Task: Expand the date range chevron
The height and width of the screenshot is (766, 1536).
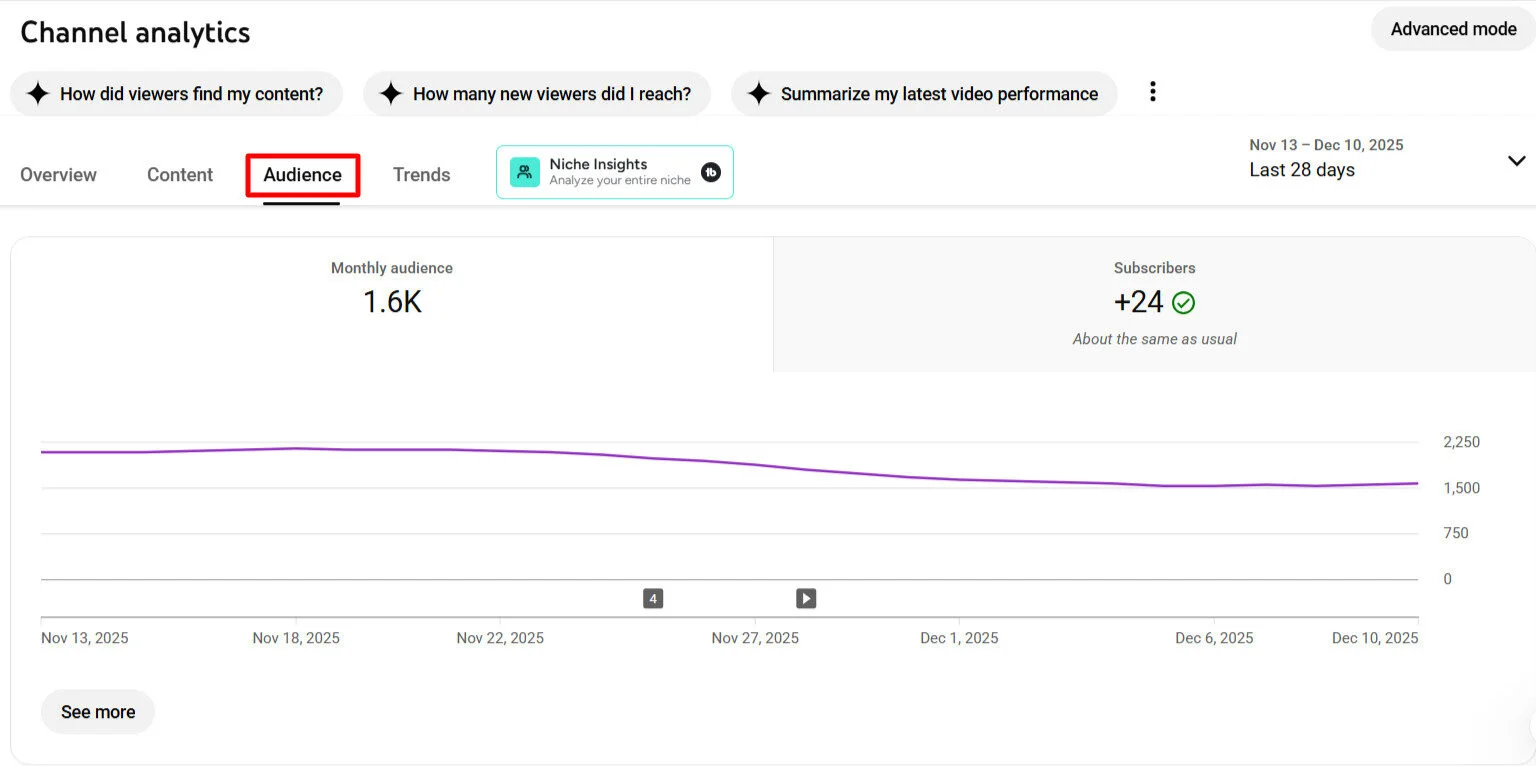Action: (x=1517, y=159)
